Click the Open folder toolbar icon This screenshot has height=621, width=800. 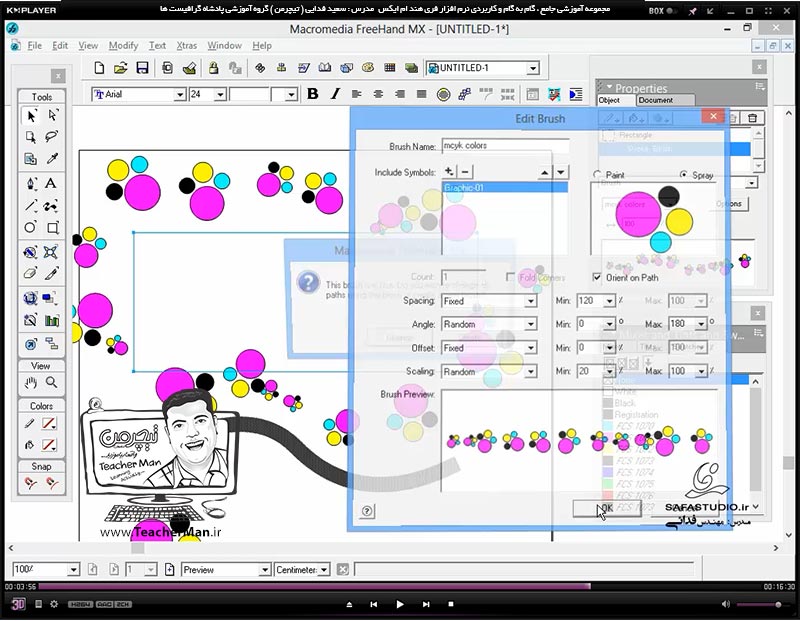point(120,68)
